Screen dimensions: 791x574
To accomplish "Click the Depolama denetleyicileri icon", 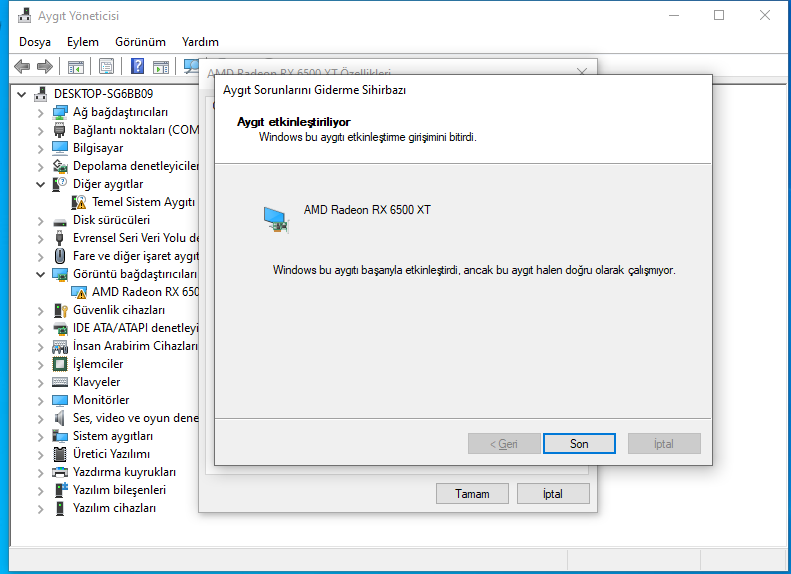I will [60, 166].
